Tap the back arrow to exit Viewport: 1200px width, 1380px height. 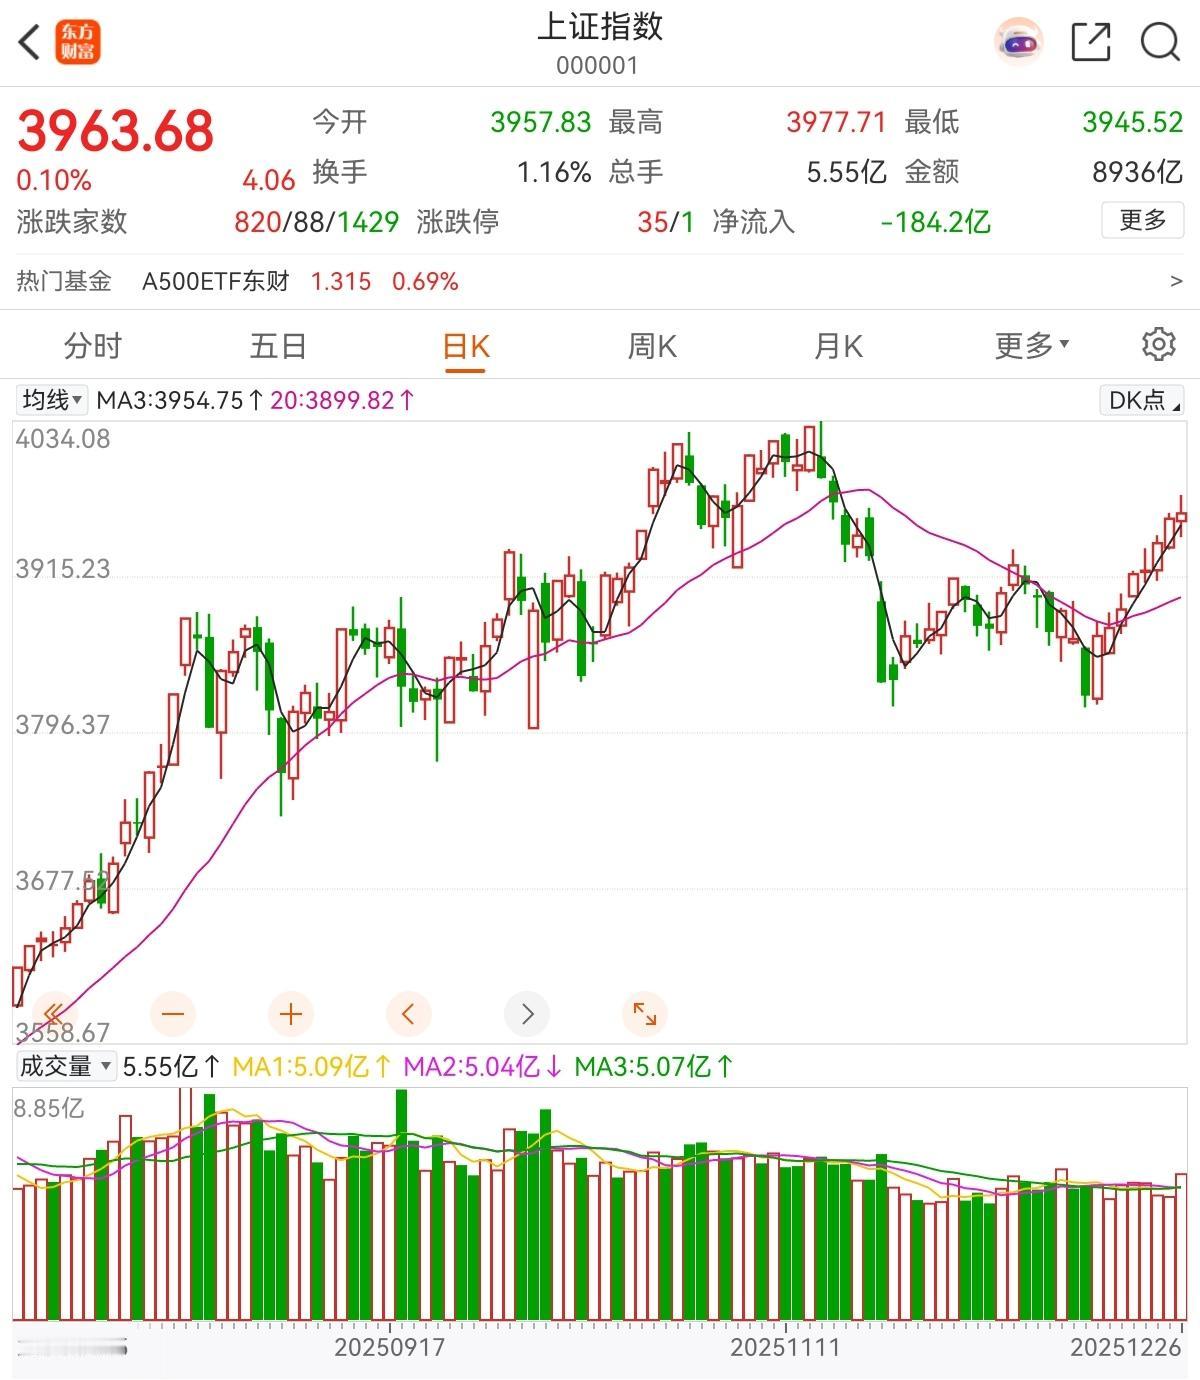coord(29,42)
